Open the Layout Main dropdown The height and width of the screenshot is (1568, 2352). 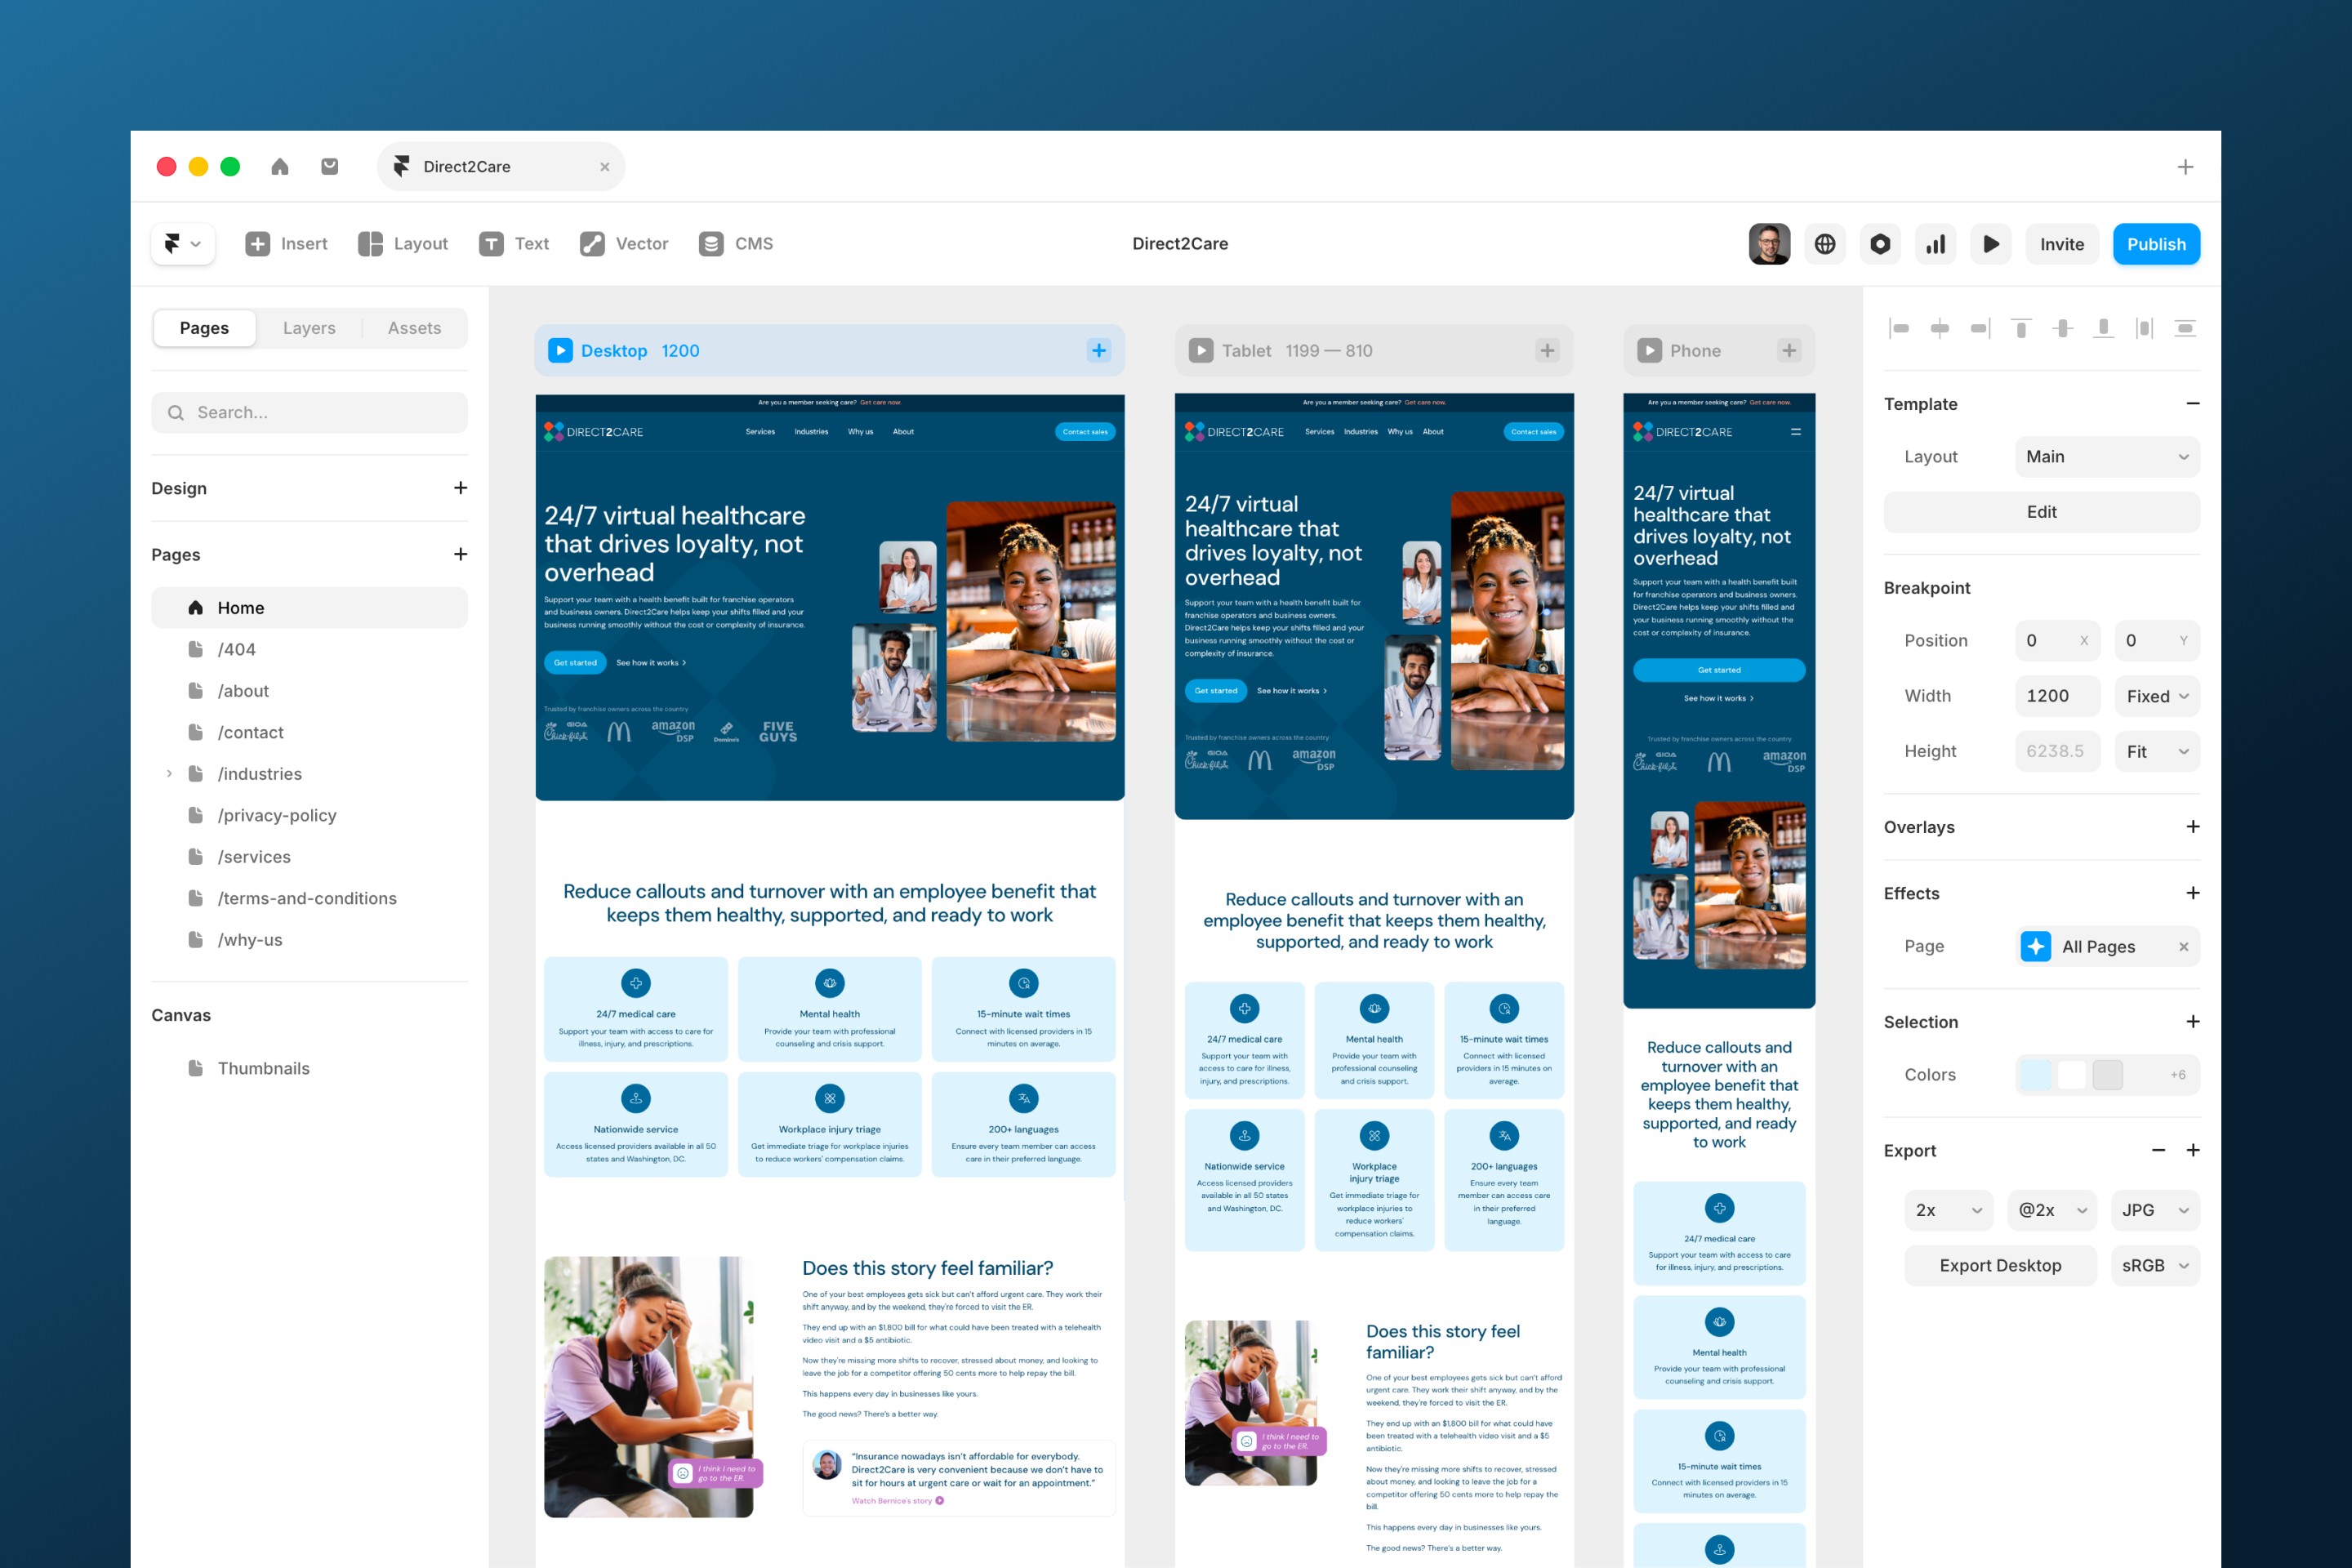pos(2106,457)
